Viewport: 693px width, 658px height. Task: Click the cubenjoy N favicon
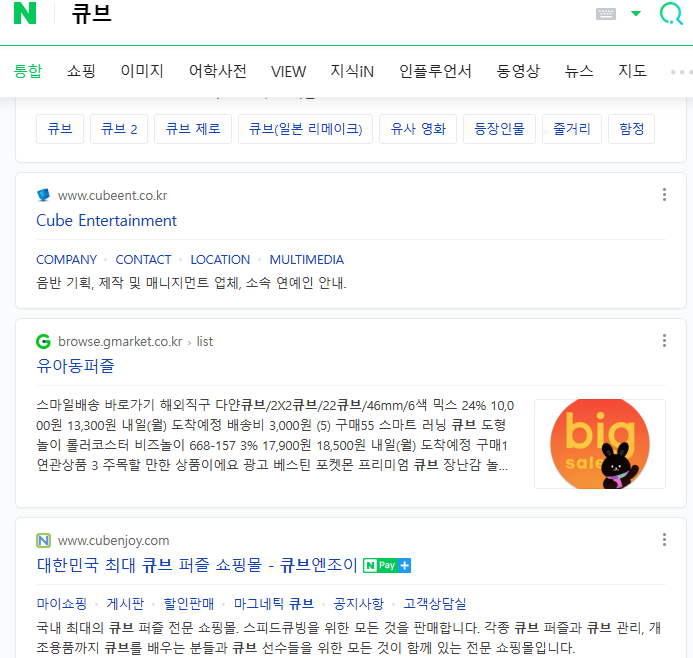(43, 540)
